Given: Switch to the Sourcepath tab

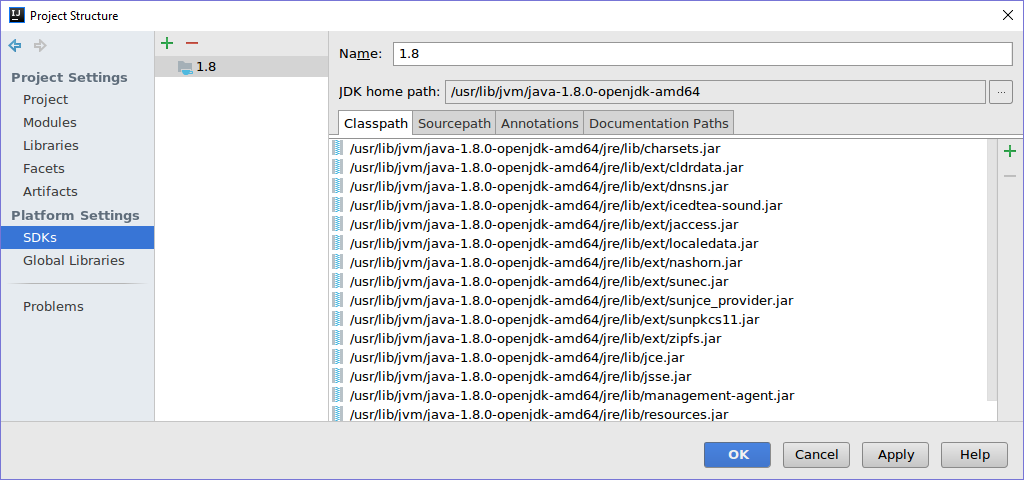Looking at the screenshot, I should pyautogui.click(x=455, y=123).
